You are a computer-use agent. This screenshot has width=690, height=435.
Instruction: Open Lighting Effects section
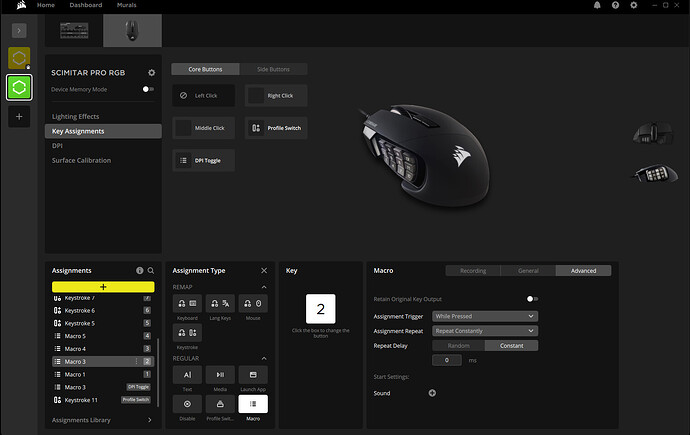tap(75, 117)
